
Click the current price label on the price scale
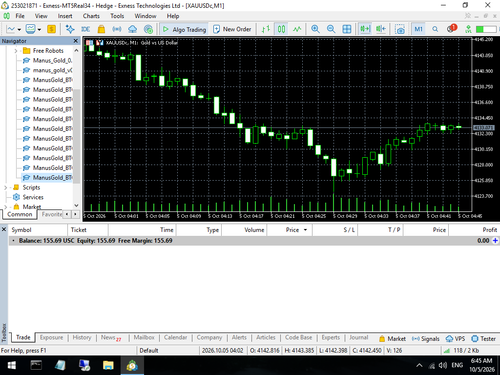484,128
